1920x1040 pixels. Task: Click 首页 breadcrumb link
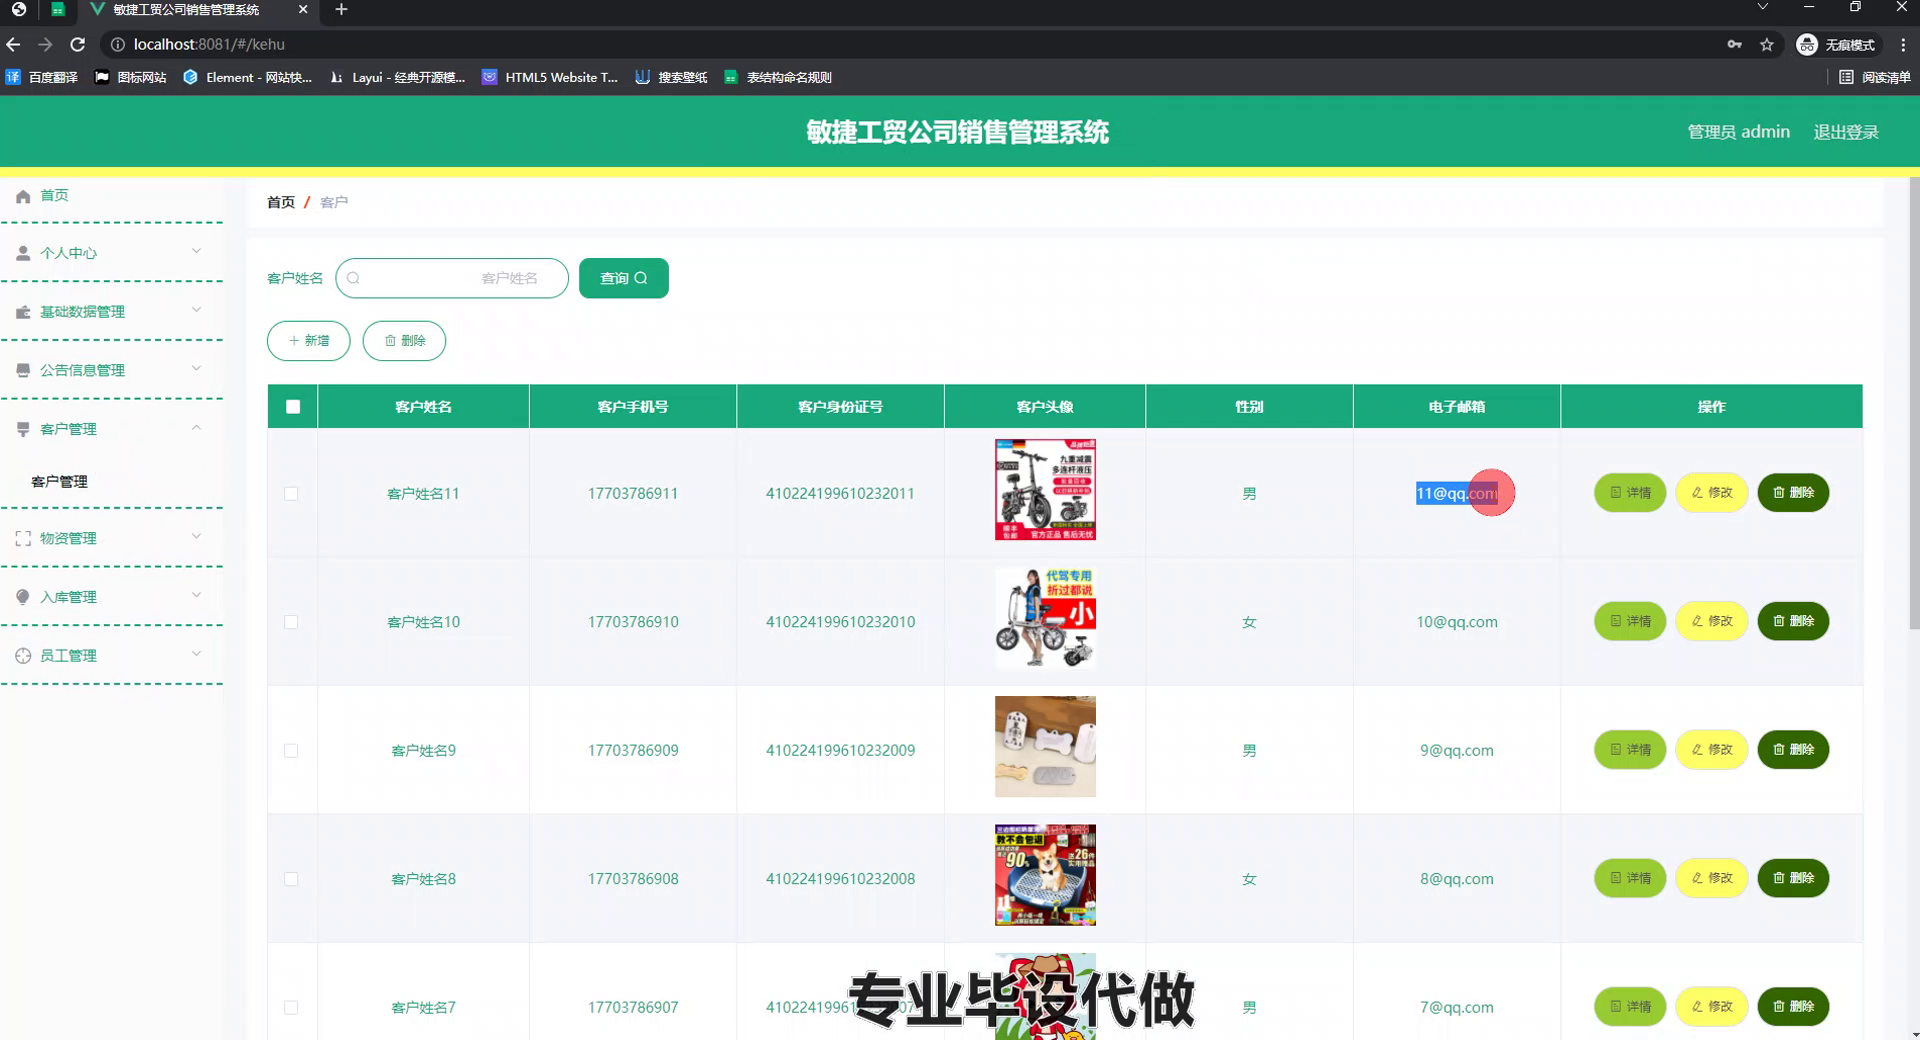click(281, 202)
